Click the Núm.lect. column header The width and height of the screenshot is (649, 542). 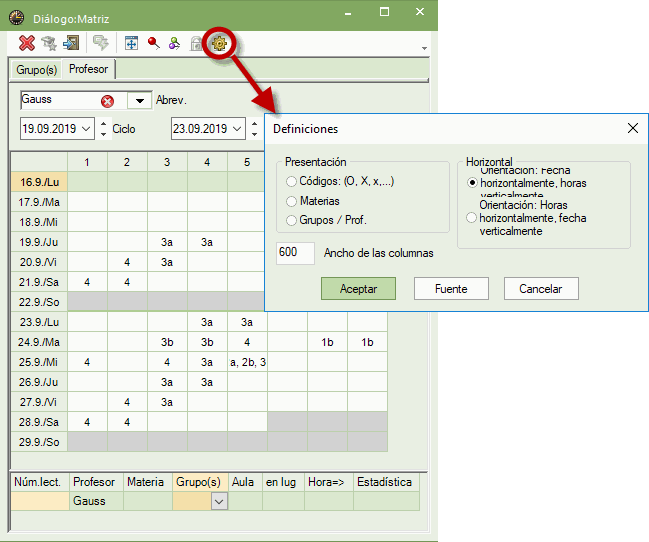pyautogui.click(x=40, y=482)
